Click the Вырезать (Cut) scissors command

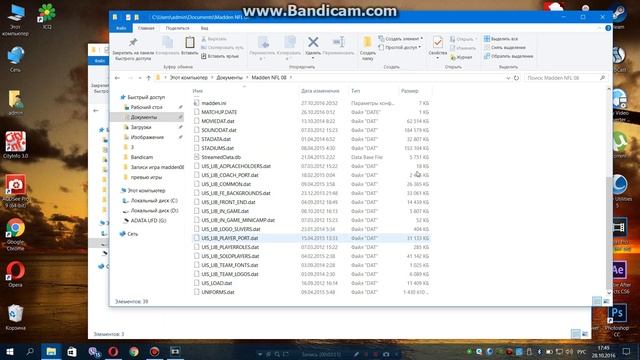214,39
